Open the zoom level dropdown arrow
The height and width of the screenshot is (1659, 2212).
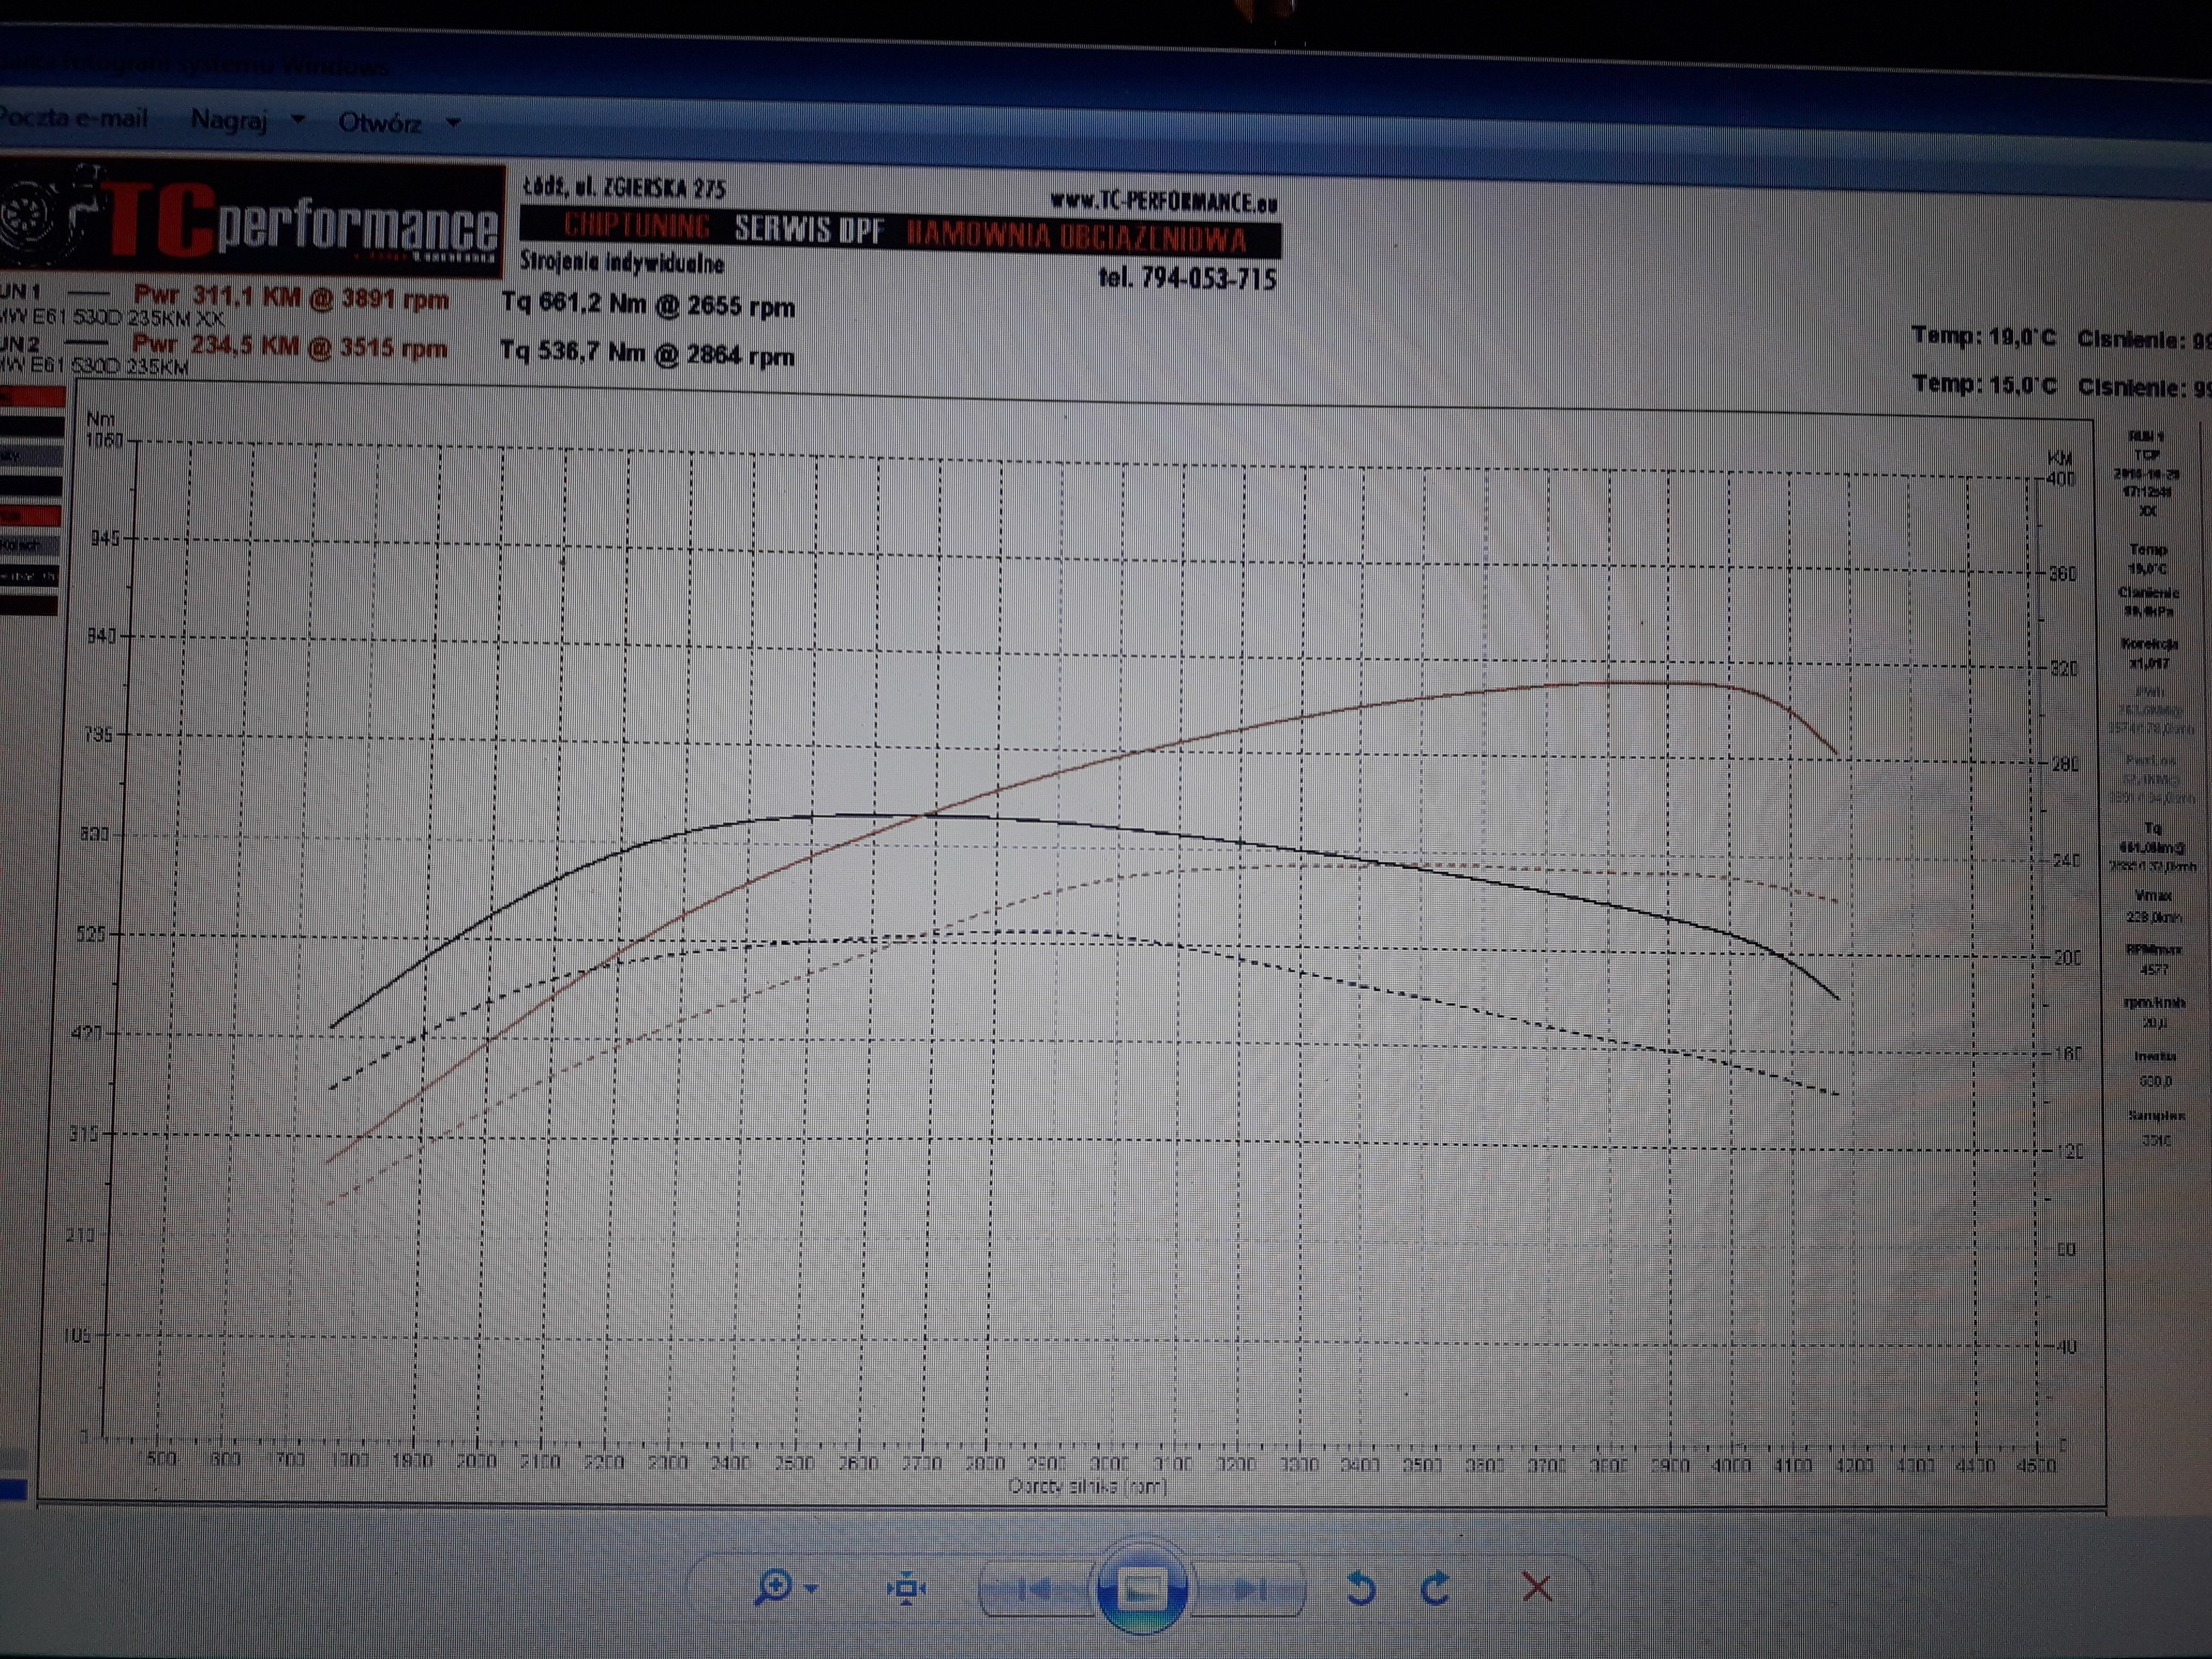812,1588
